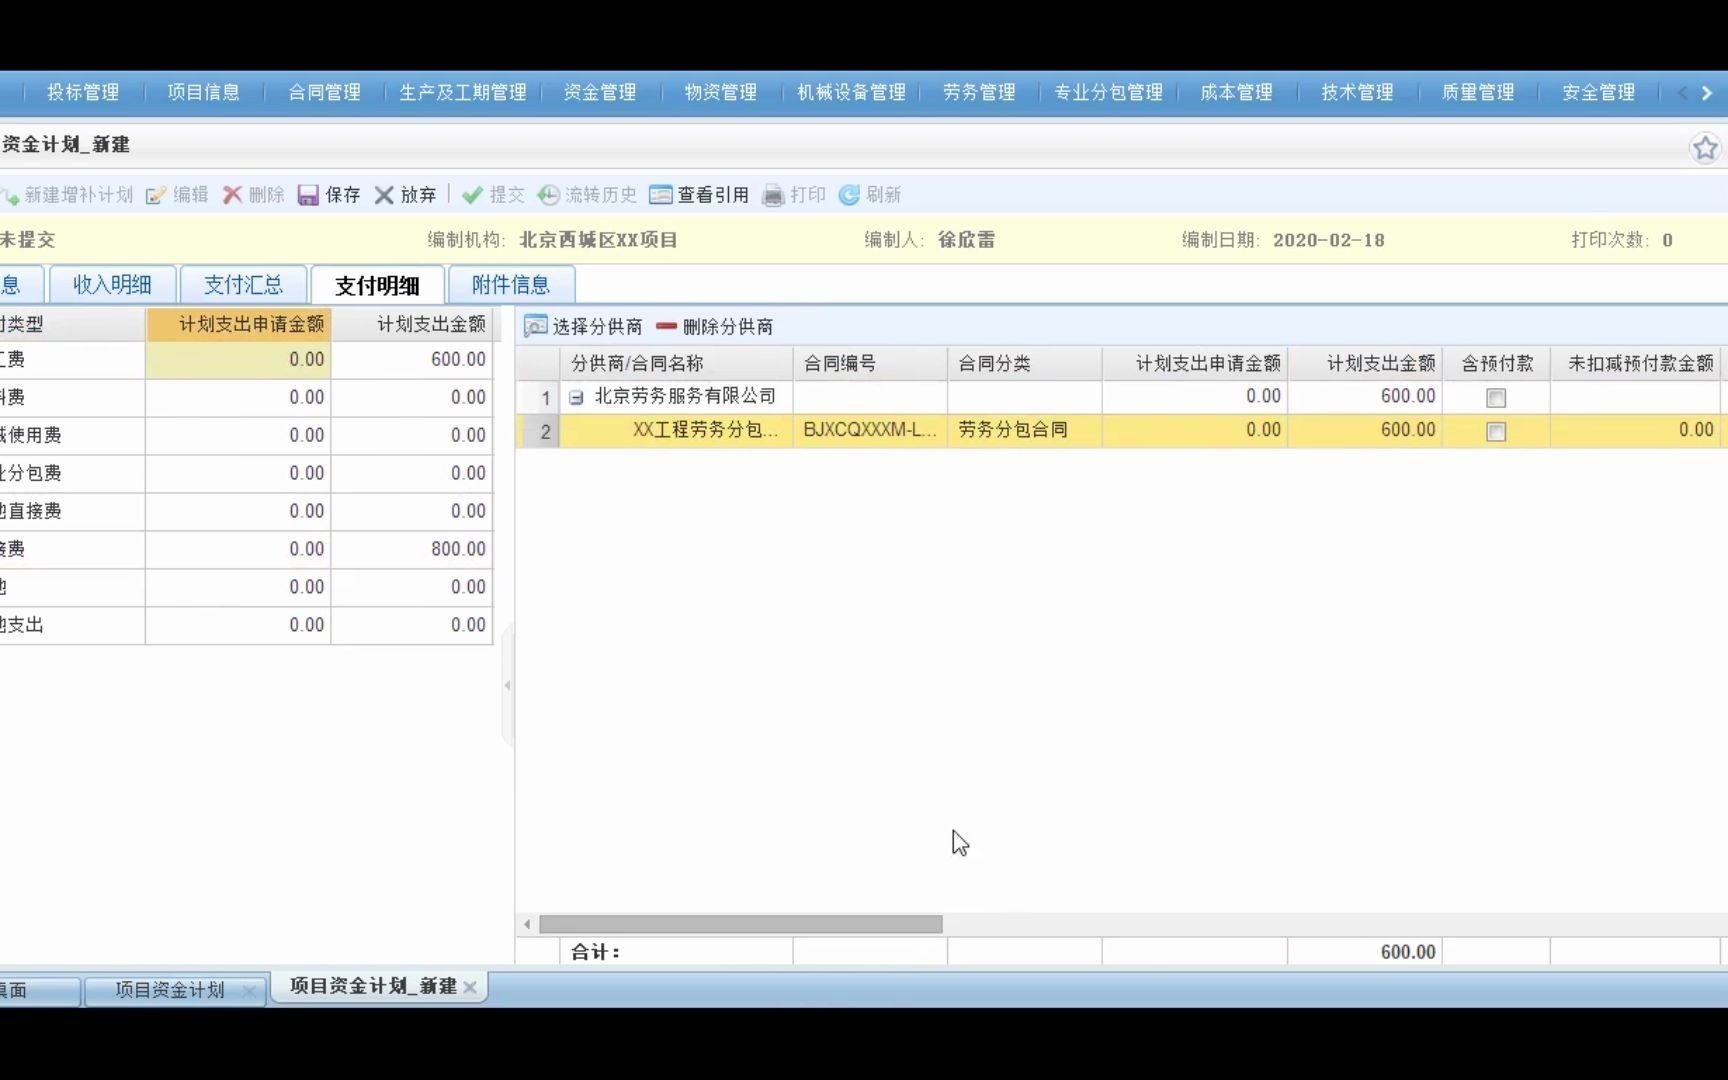
Task: Switch to the 支付汇总 tab
Action: (x=243, y=285)
